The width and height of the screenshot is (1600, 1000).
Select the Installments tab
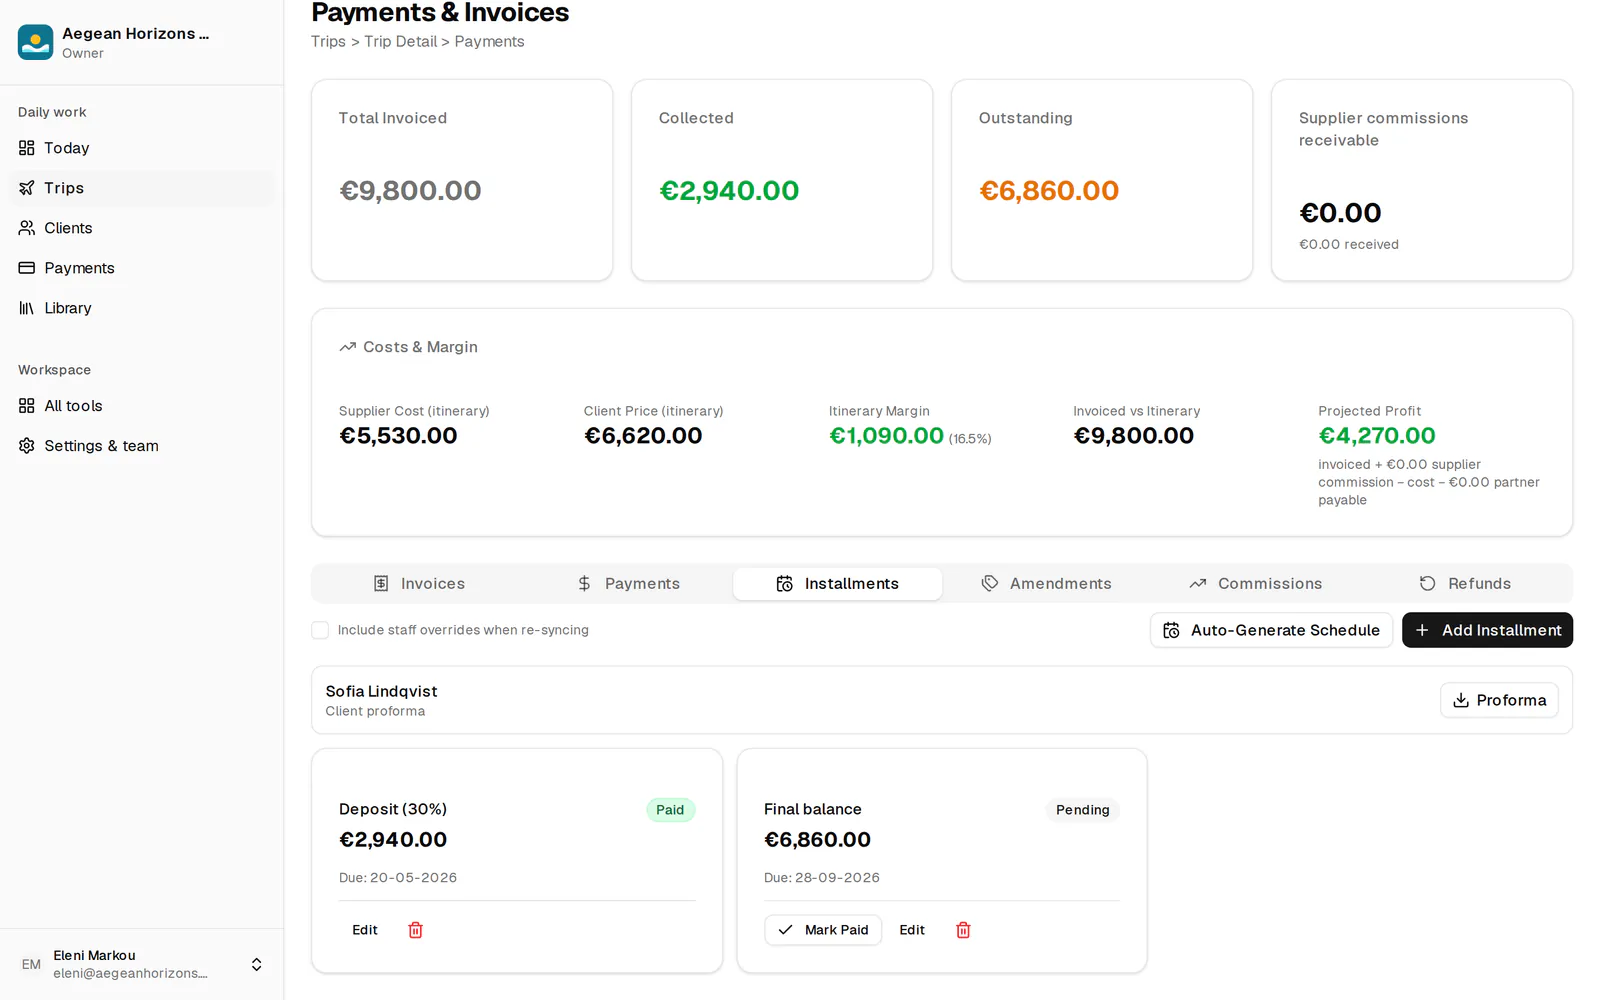point(838,584)
